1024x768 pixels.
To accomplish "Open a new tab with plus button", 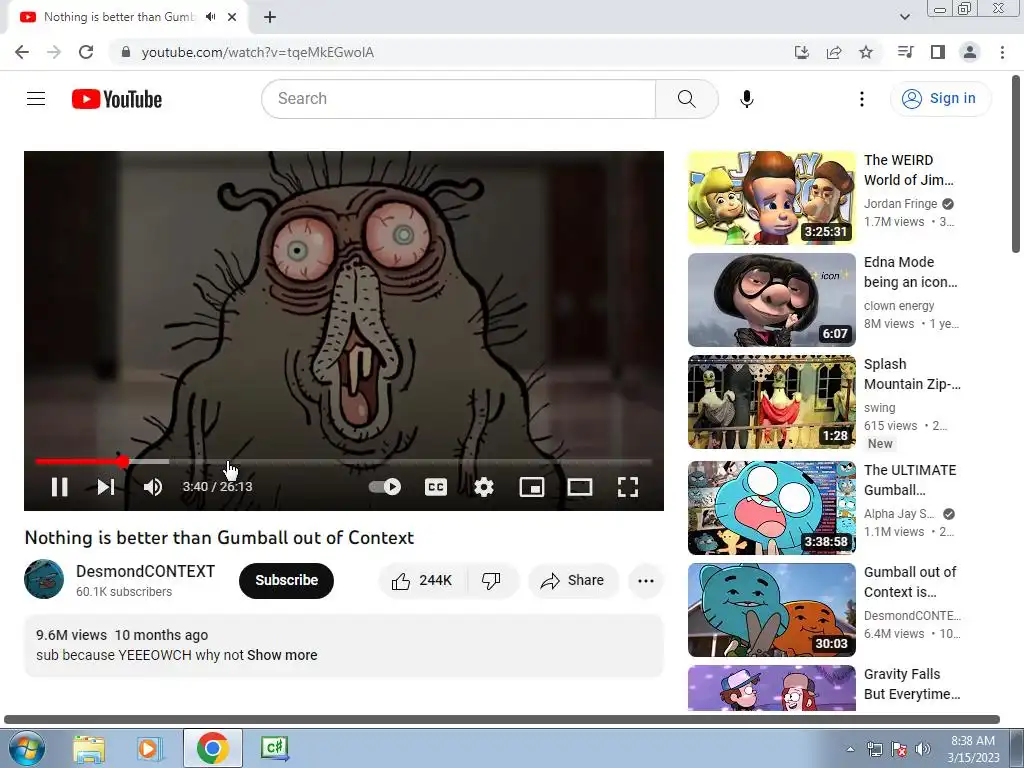I will tap(270, 17).
